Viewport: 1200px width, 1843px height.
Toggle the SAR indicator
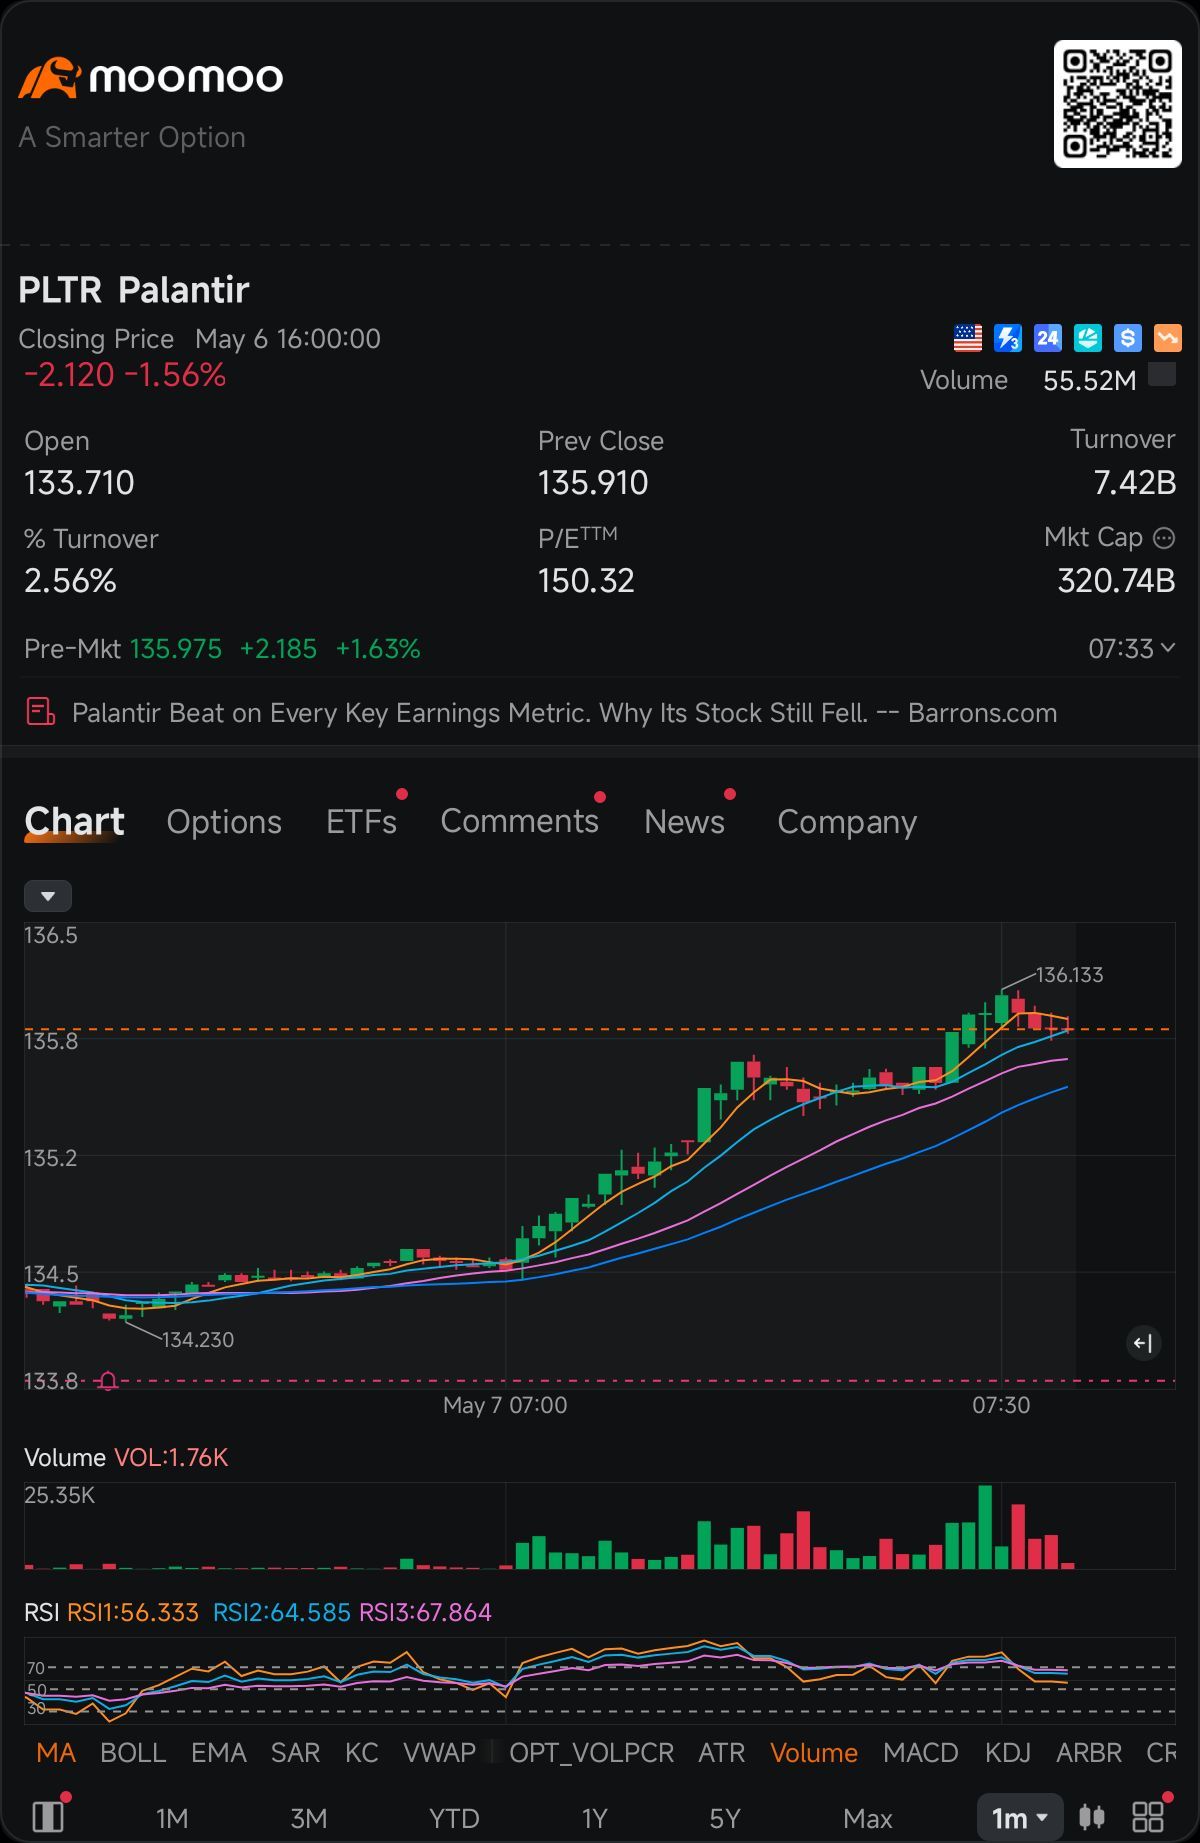(296, 1753)
